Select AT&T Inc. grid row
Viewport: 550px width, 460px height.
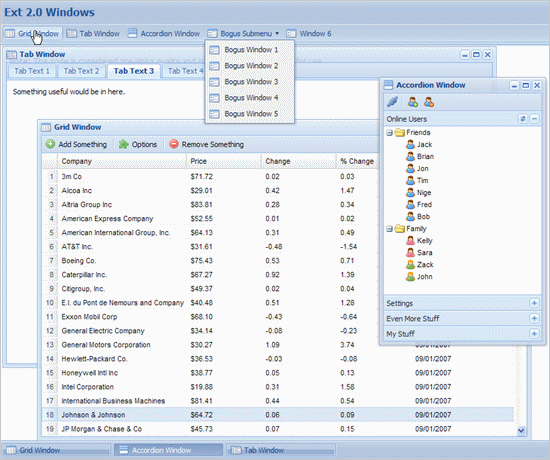[210, 247]
